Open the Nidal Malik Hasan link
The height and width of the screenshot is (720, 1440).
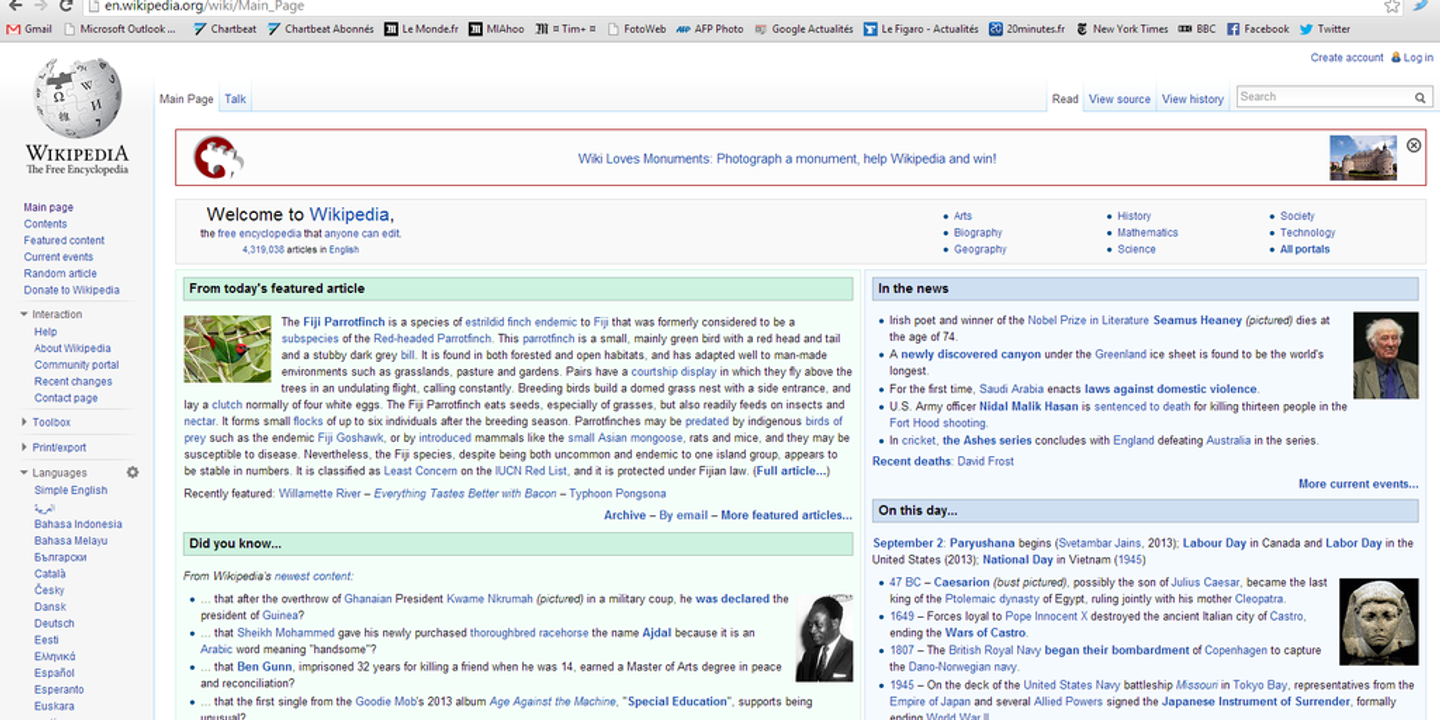(1029, 407)
